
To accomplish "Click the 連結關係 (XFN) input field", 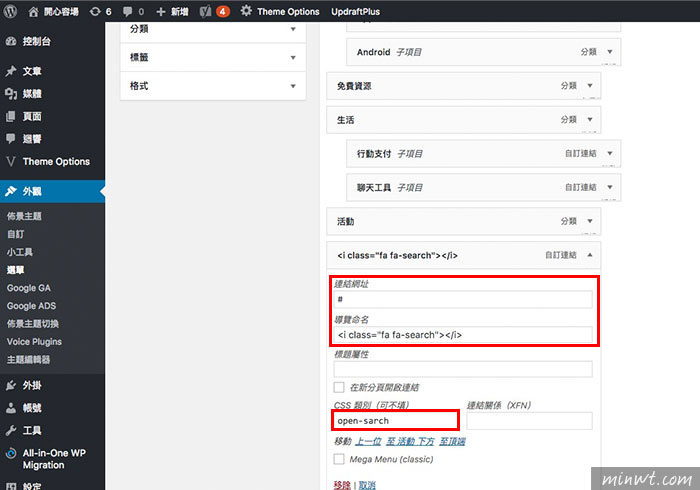I will pos(529,421).
